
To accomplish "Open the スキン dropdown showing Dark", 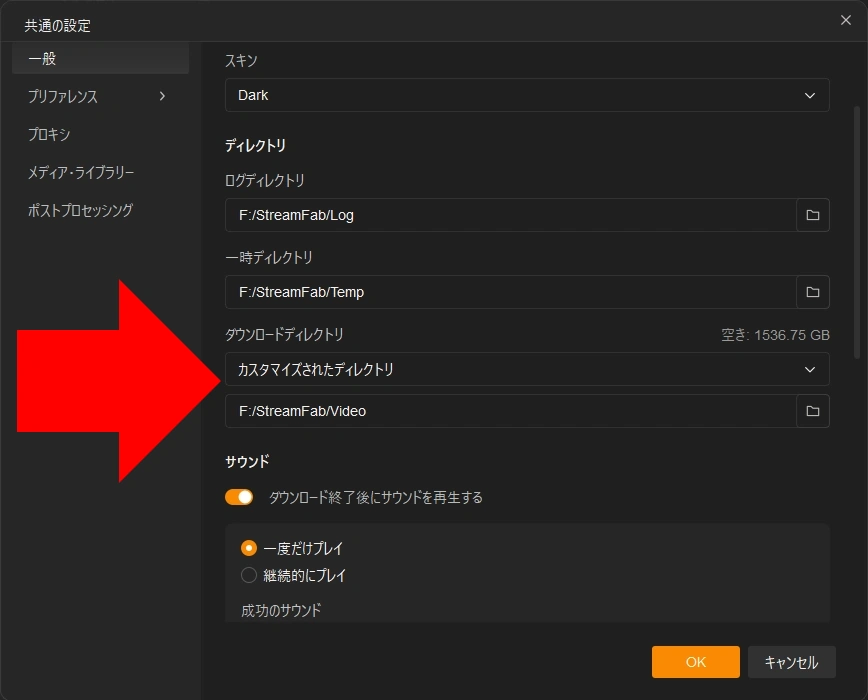I will pos(527,95).
